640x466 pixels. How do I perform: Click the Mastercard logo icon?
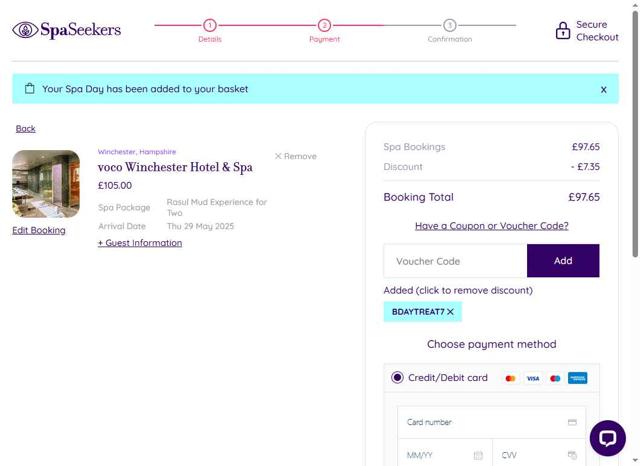[x=510, y=378]
